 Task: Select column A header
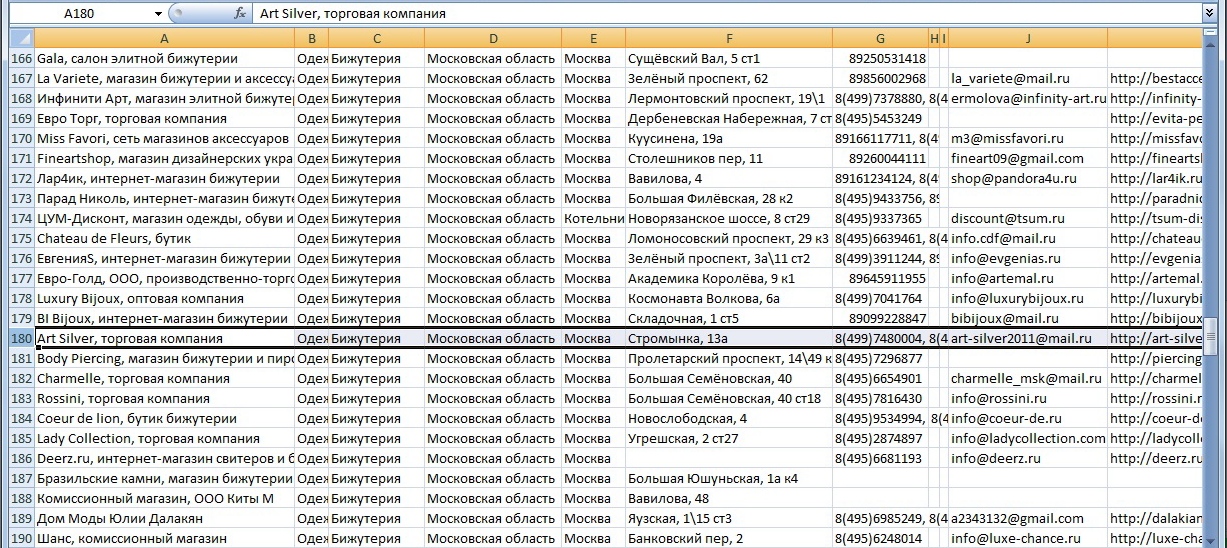click(x=164, y=39)
